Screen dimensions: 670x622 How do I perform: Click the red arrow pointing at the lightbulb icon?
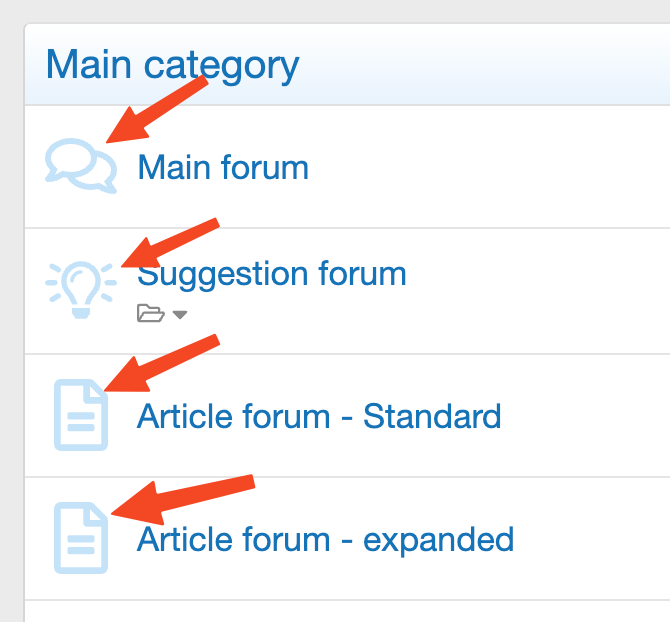tap(175, 243)
